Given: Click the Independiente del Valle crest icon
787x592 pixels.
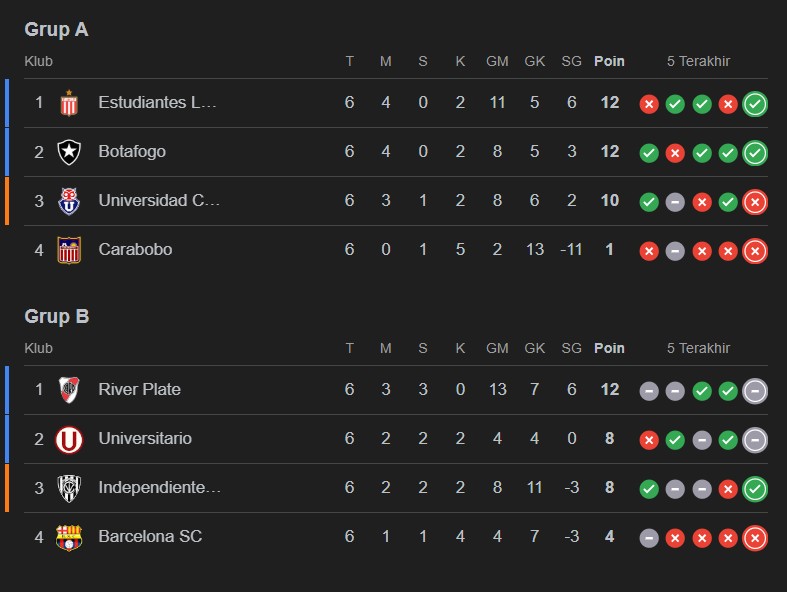Looking at the screenshot, I should [68, 488].
